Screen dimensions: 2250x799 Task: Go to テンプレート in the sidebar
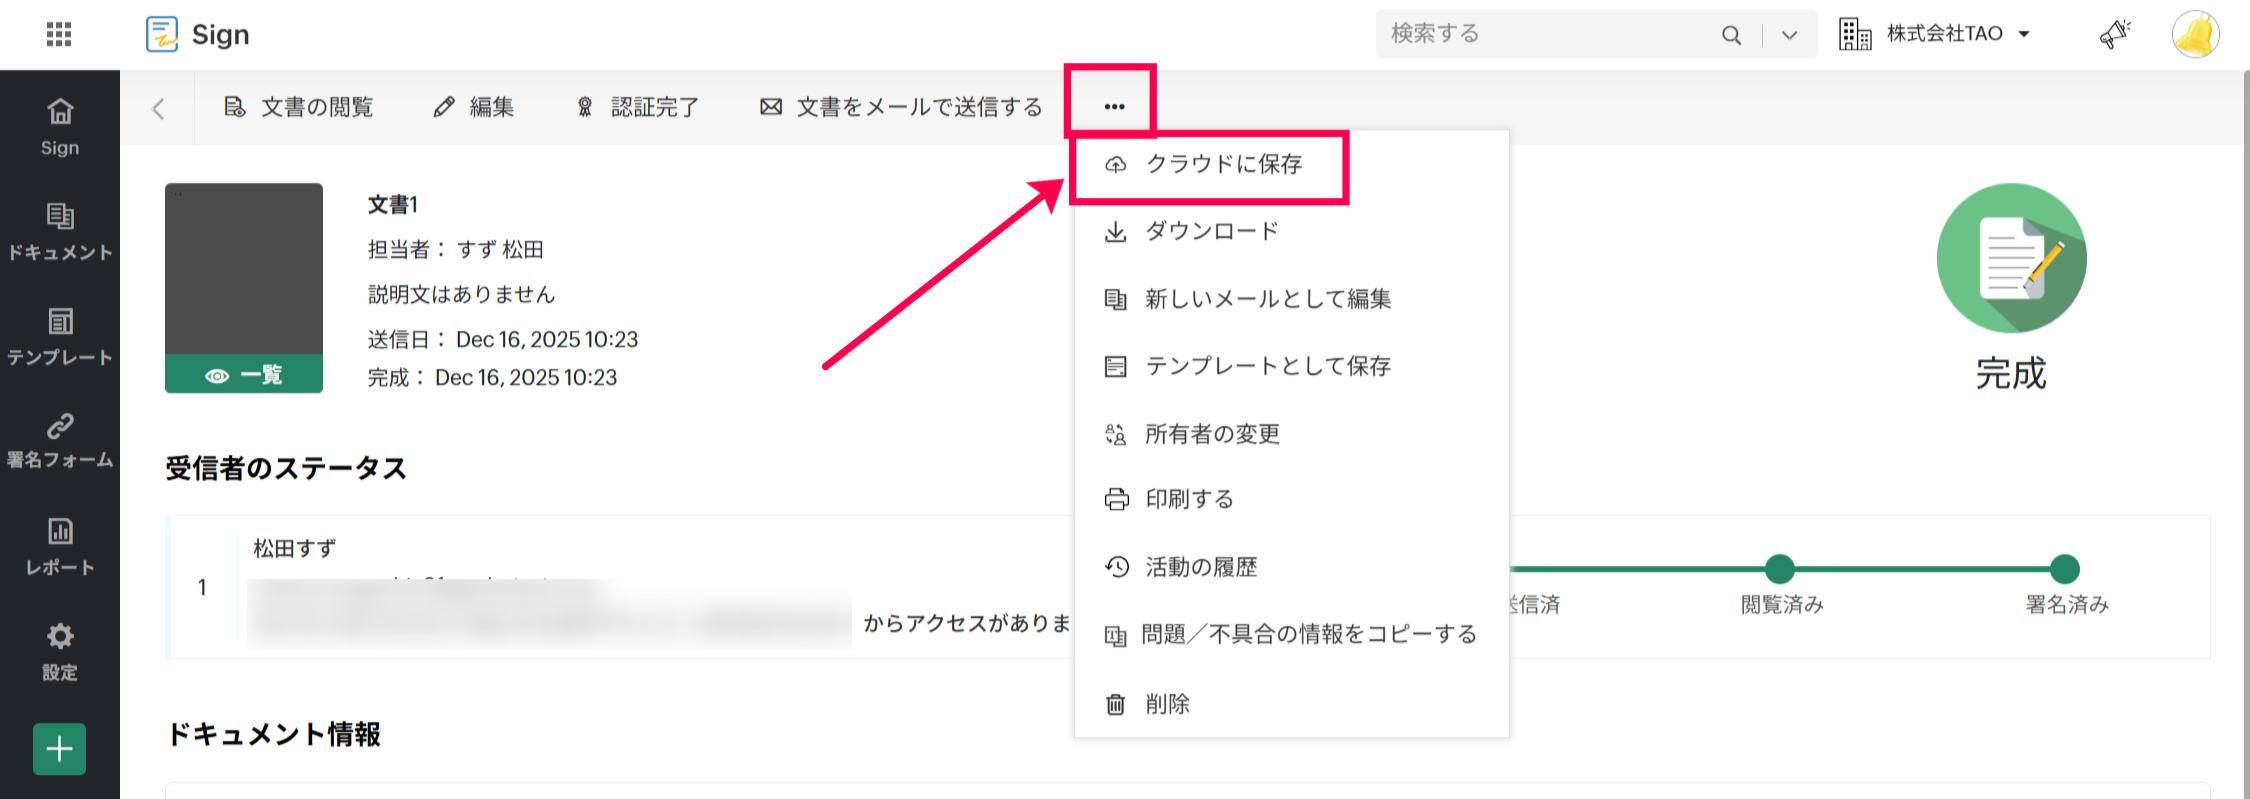click(60, 336)
